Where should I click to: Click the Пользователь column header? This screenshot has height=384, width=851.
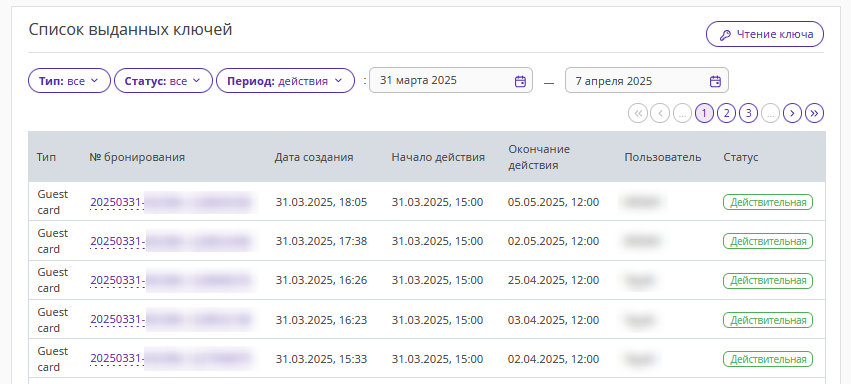[x=663, y=157]
